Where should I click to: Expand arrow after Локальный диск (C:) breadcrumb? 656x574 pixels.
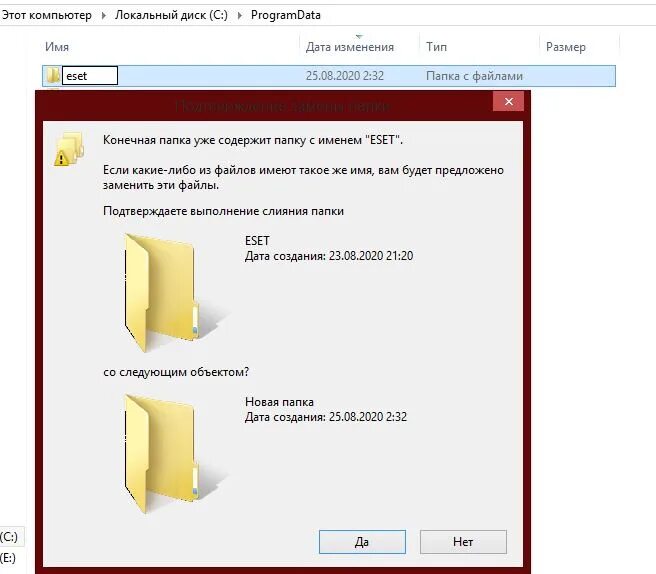point(240,15)
